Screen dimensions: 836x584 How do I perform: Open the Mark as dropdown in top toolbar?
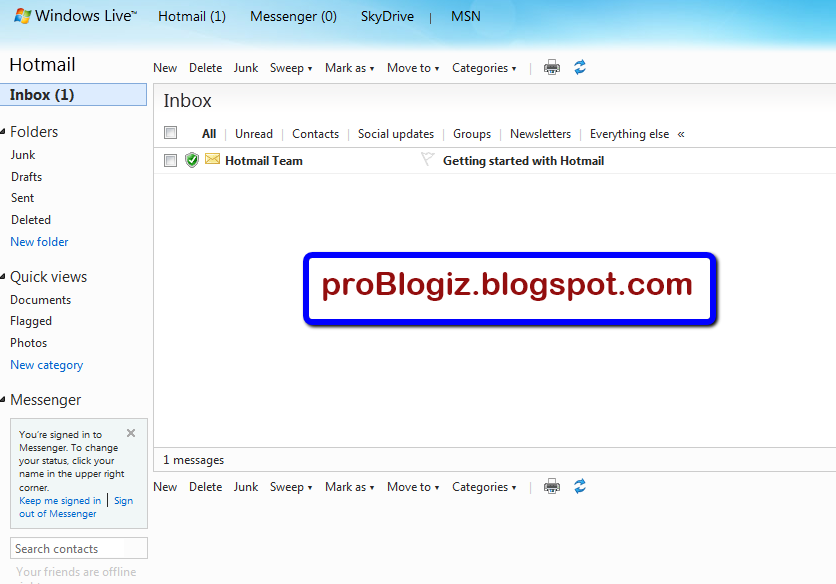click(350, 68)
